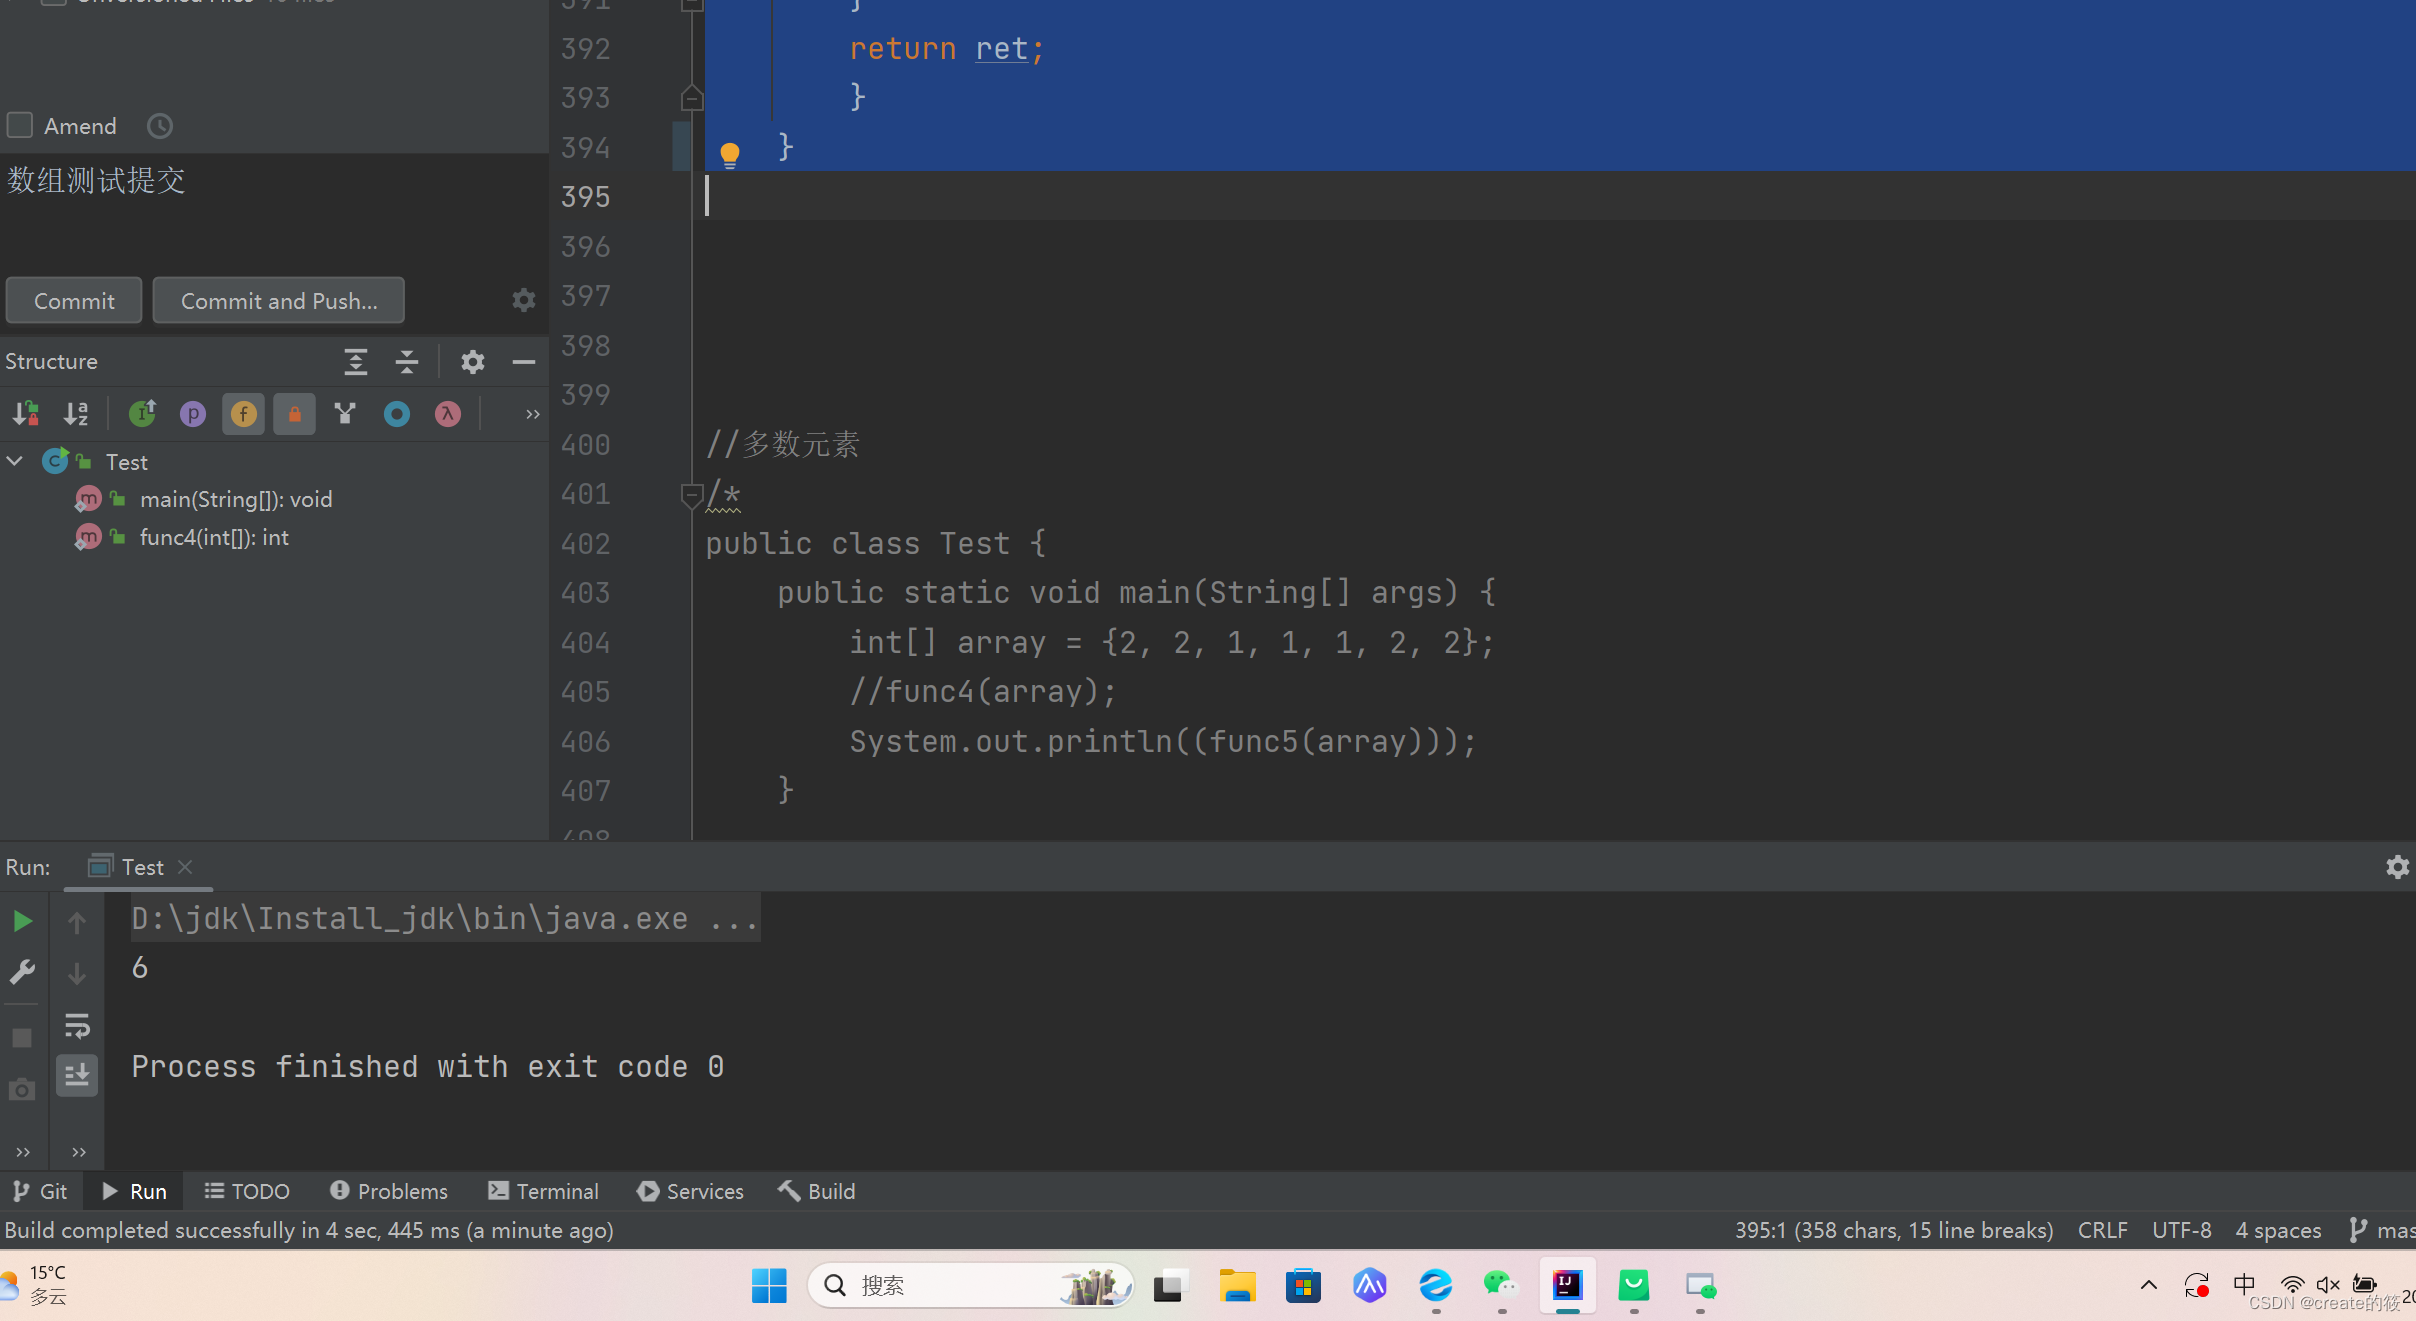
Task: Click Collapse All icon in Structure panel
Action: 406,362
